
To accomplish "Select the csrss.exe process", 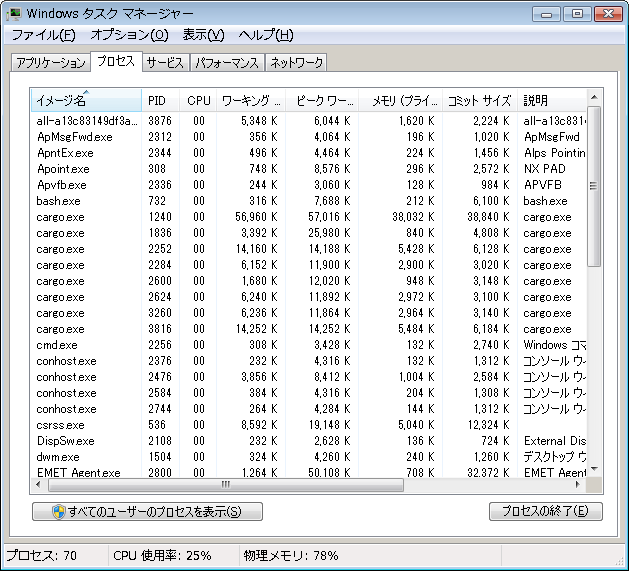I will 309,425.
